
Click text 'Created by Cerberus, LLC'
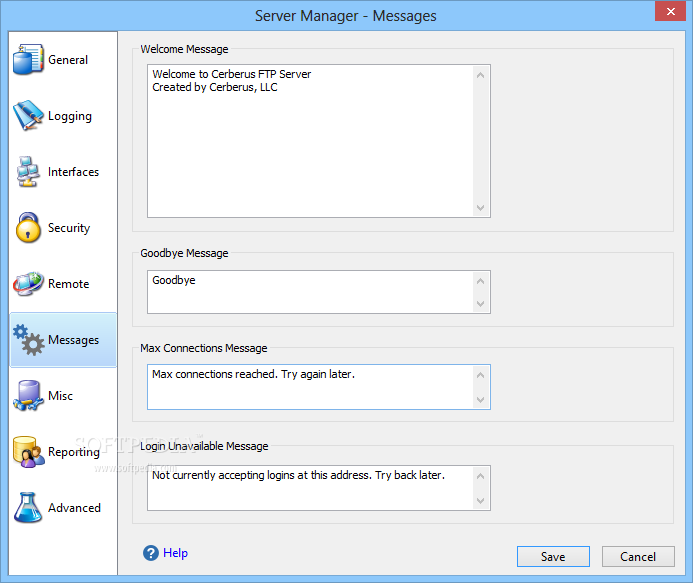click(x=215, y=87)
